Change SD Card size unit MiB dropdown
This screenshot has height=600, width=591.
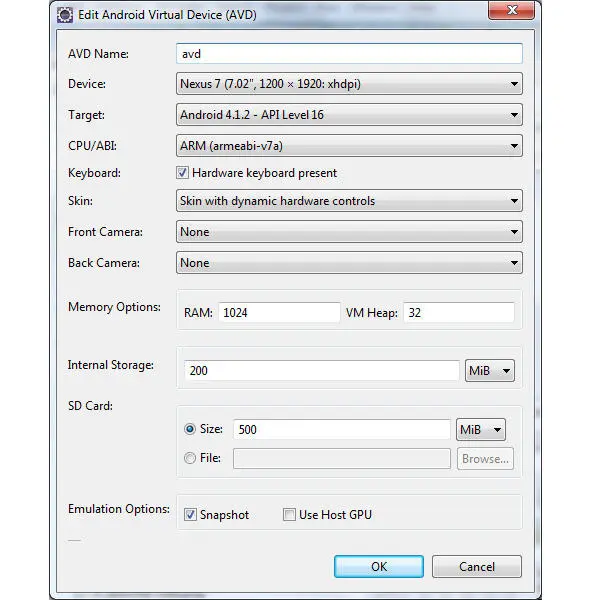(480, 429)
